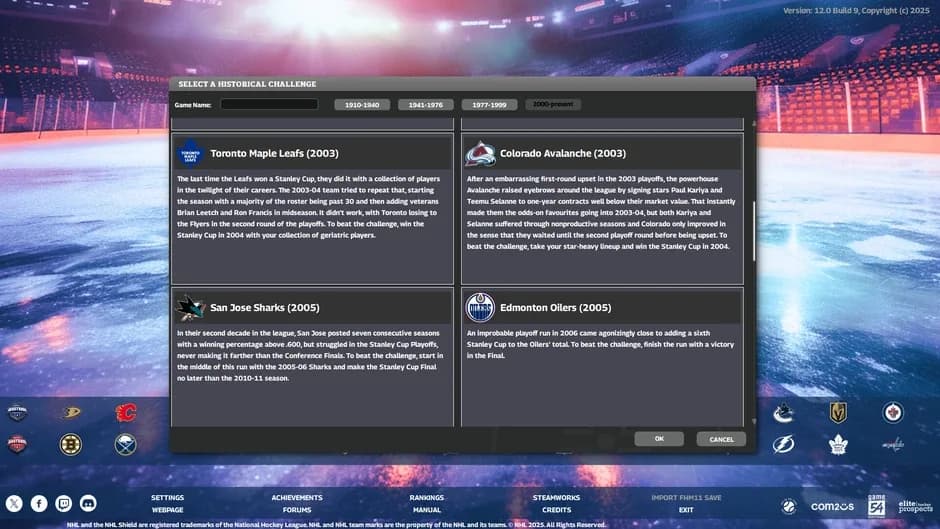
Task: Select the Vancouver Canucks logo
Action: pyautogui.click(x=783, y=413)
